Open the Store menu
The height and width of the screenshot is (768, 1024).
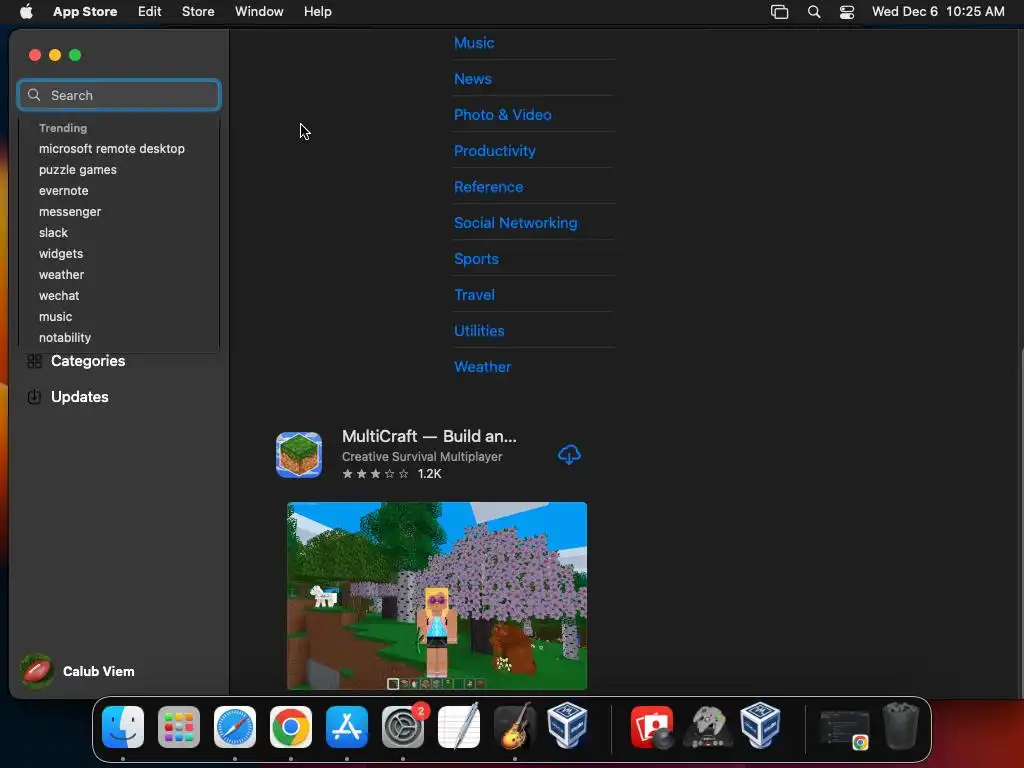pyautogui.click(x=198, y=12)
